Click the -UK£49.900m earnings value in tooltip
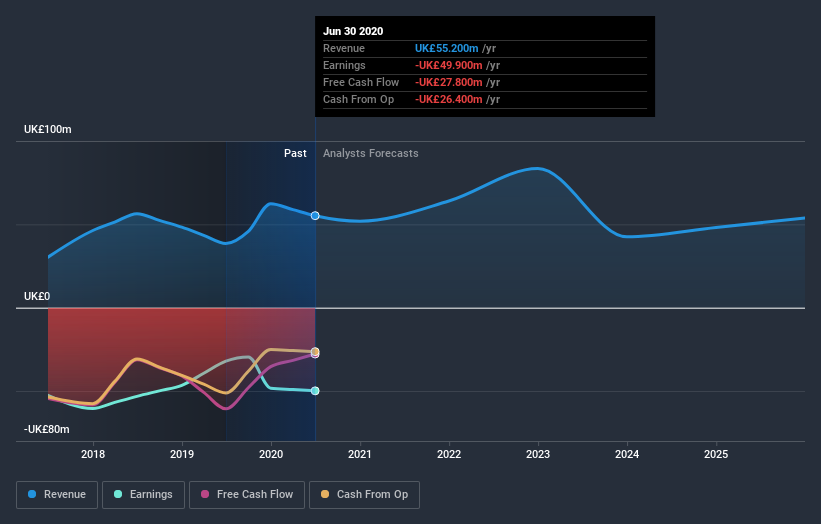Viewport: 821px width, 524px height. coord(449,65)
